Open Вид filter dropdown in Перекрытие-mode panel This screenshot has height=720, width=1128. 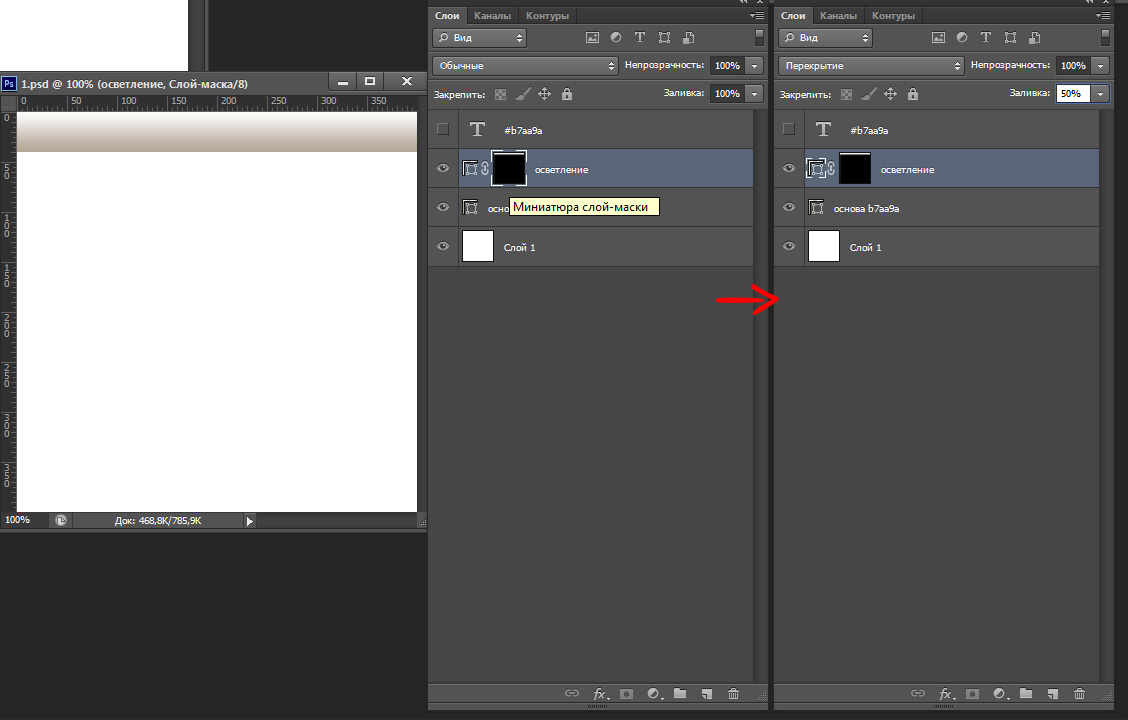coord(825,37)
